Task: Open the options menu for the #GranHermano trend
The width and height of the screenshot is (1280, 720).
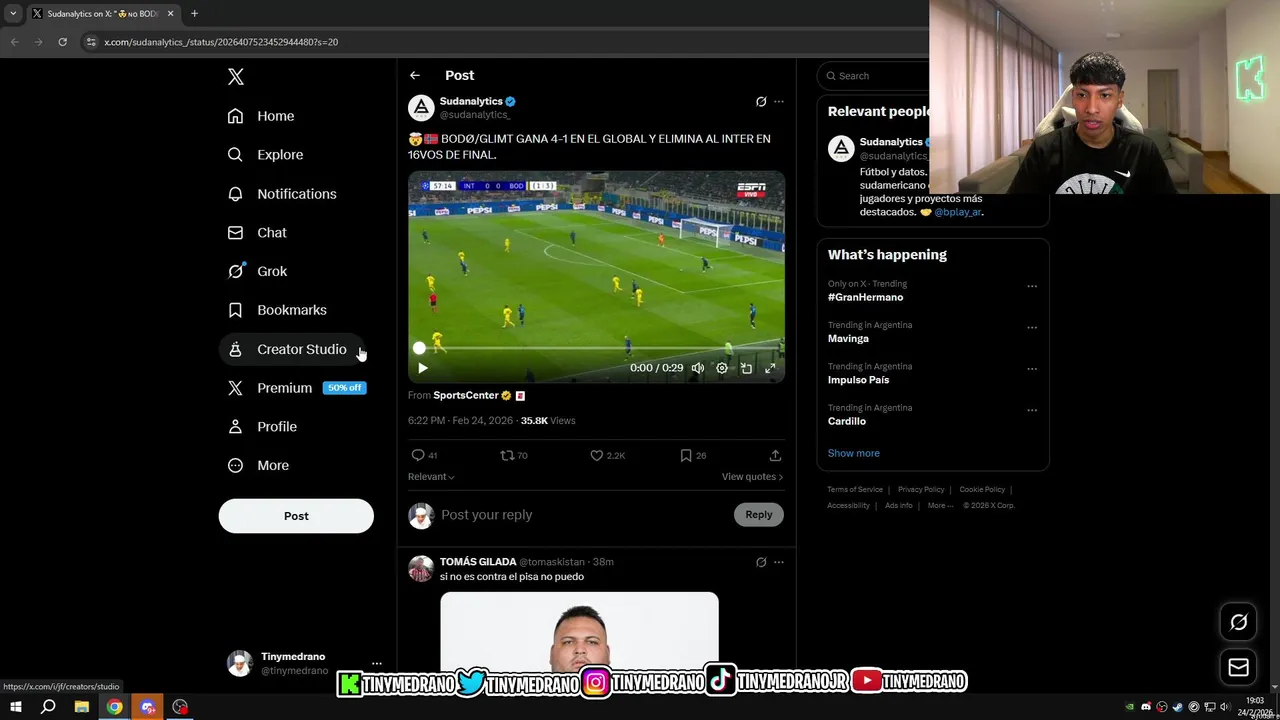Action: click(1032, 286)
